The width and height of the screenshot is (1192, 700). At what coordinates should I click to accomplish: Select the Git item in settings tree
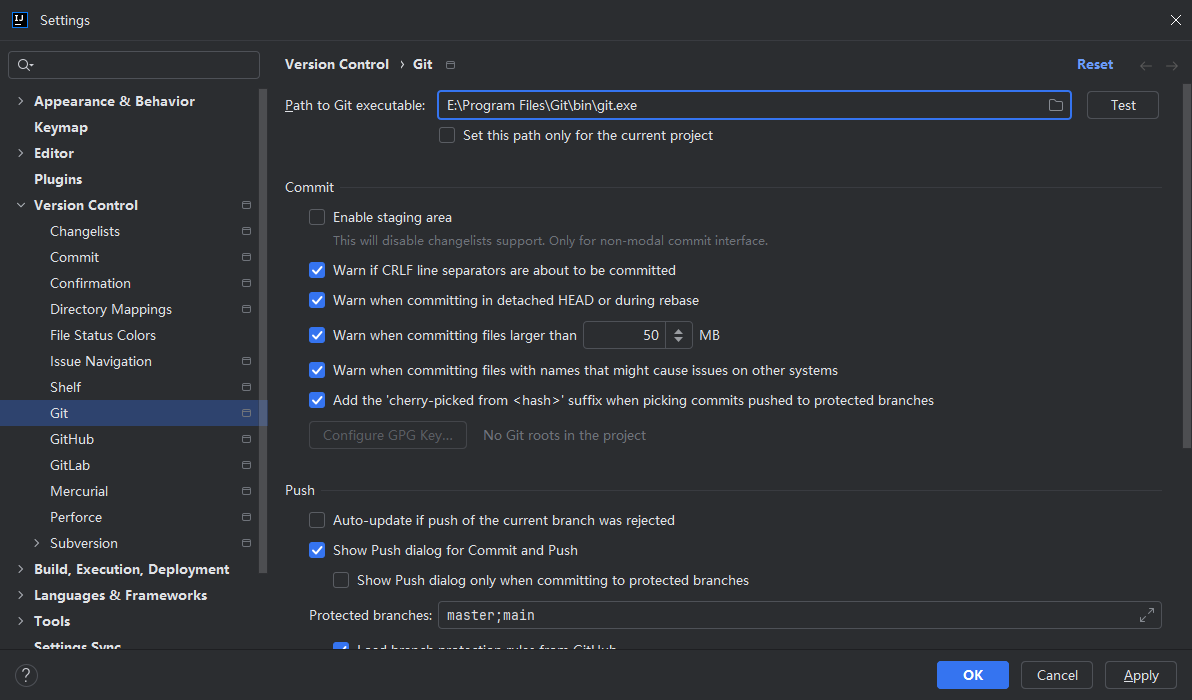(x=133, y=413)
